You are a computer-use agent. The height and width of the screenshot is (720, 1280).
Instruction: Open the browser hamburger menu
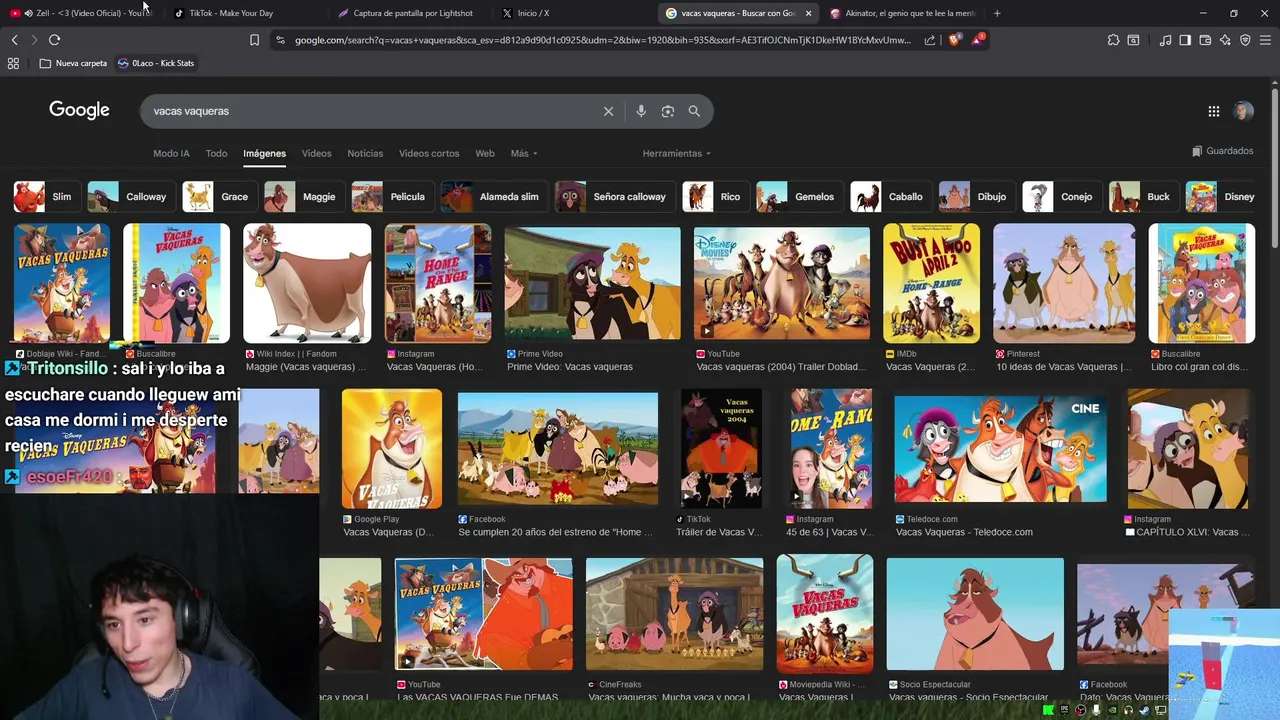(x=1265, y=40)
